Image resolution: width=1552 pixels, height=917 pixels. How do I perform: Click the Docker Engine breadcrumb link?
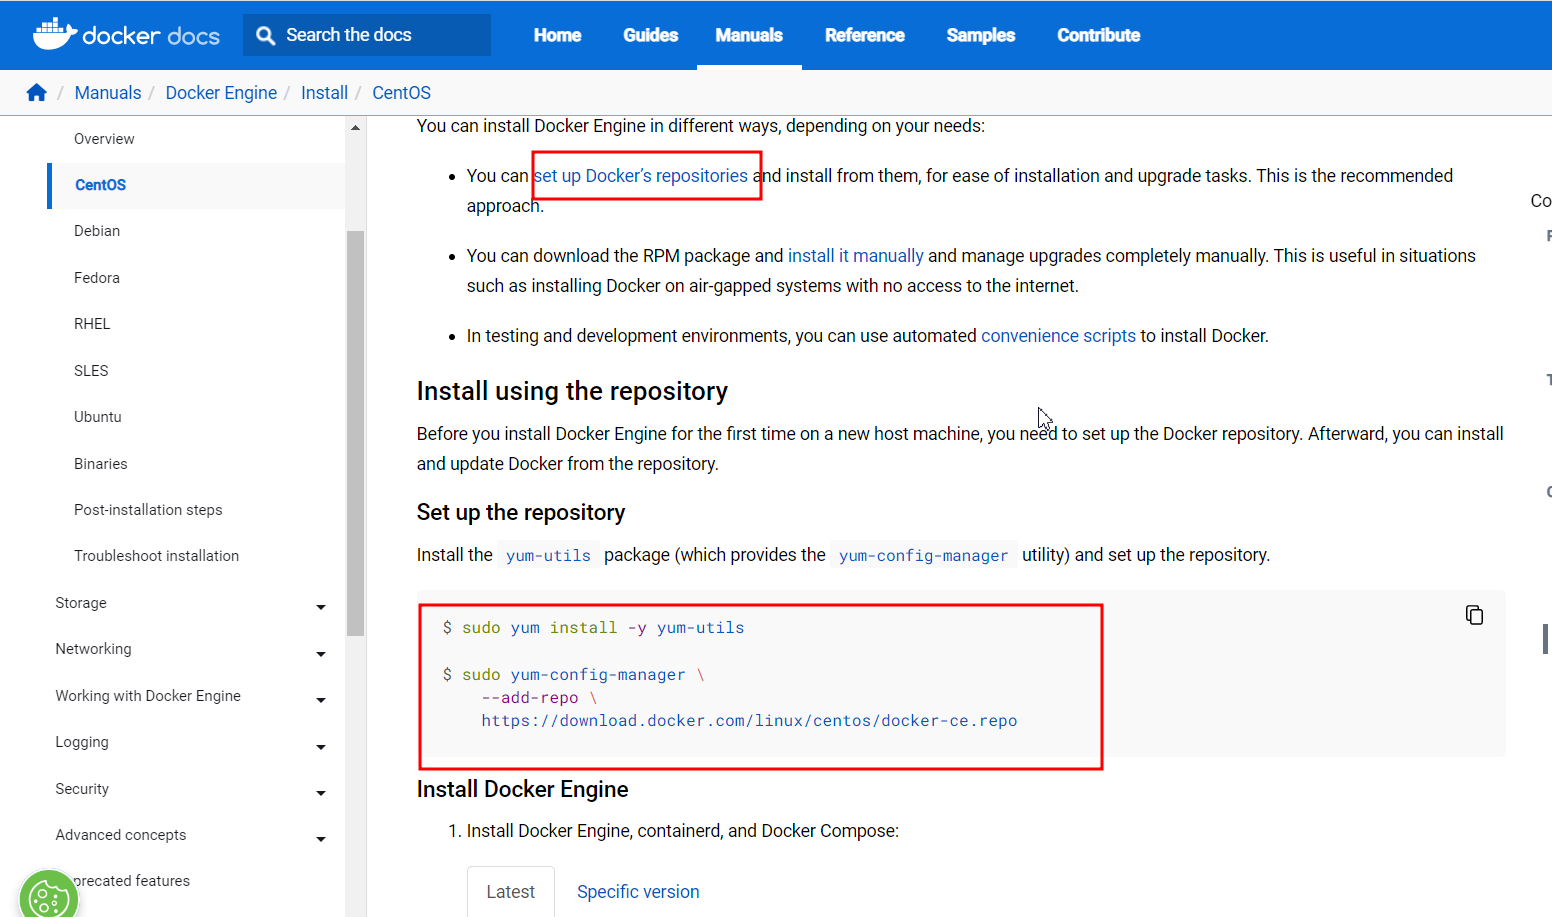(x=221, y=93)
